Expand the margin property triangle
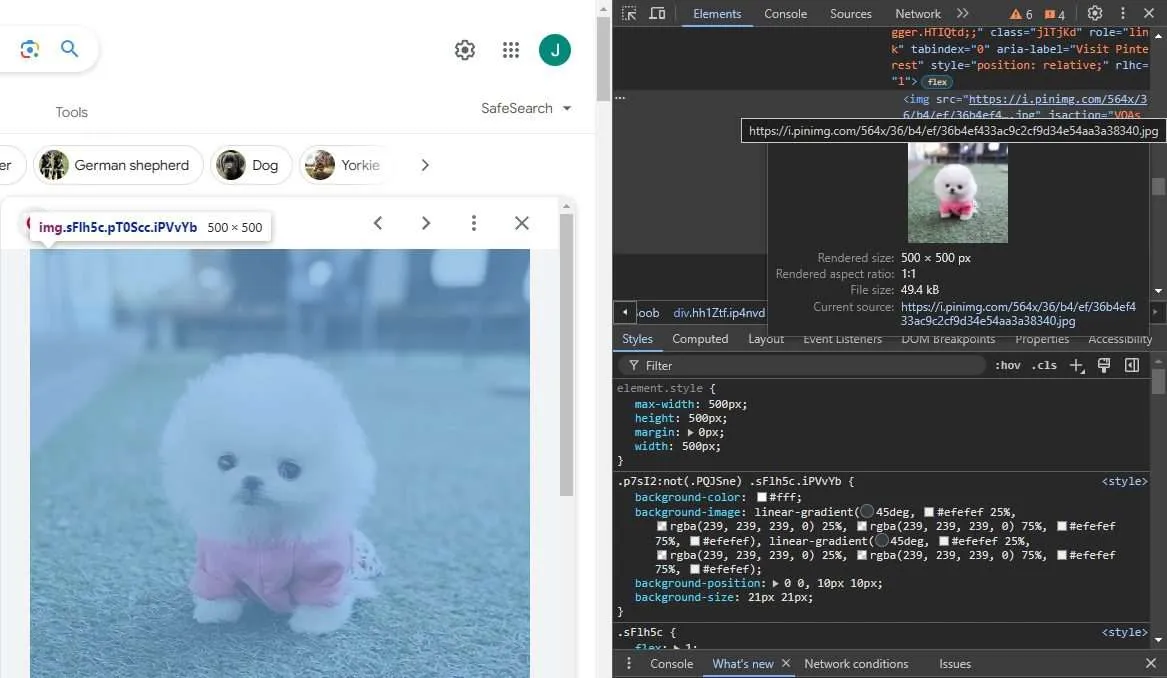This screenshot has width=1167, height=678. click(x=691, y=432)
